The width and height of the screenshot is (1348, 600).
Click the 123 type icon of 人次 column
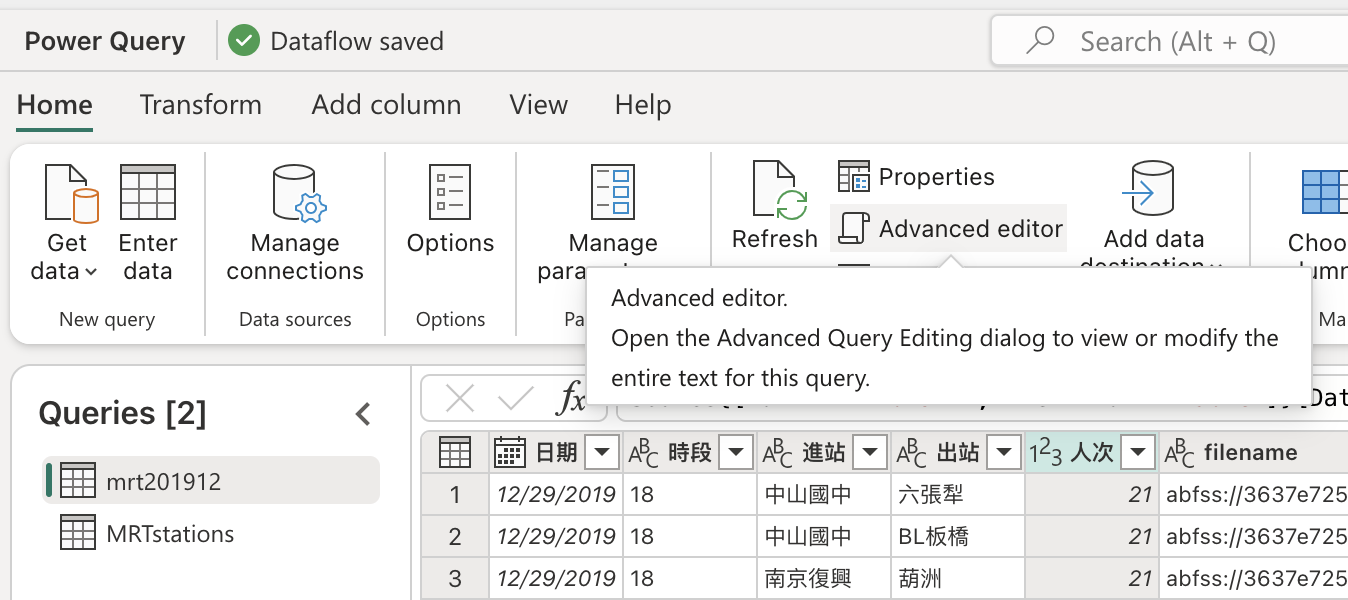pyautogui.click(x=1046, y=454)
